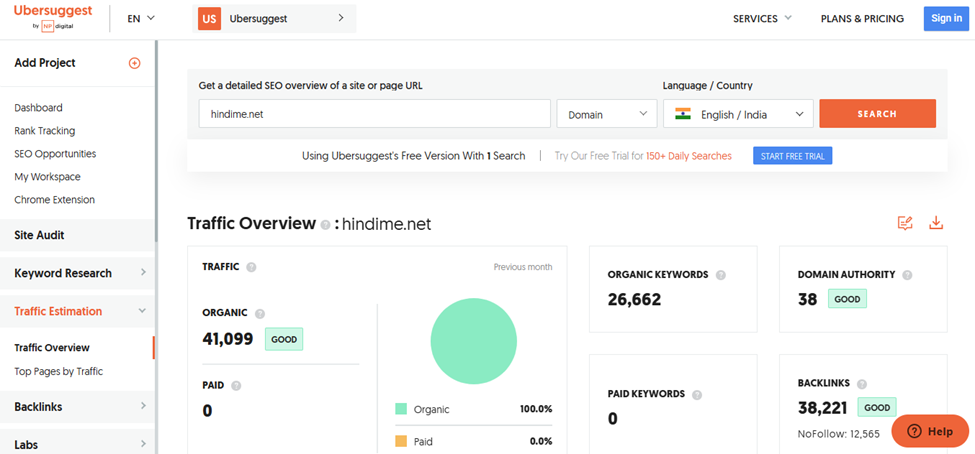Click the 100.0% organic percentage
Image resolution: width=975 pixels, height=454 pixels.
[x=536, y=409]
